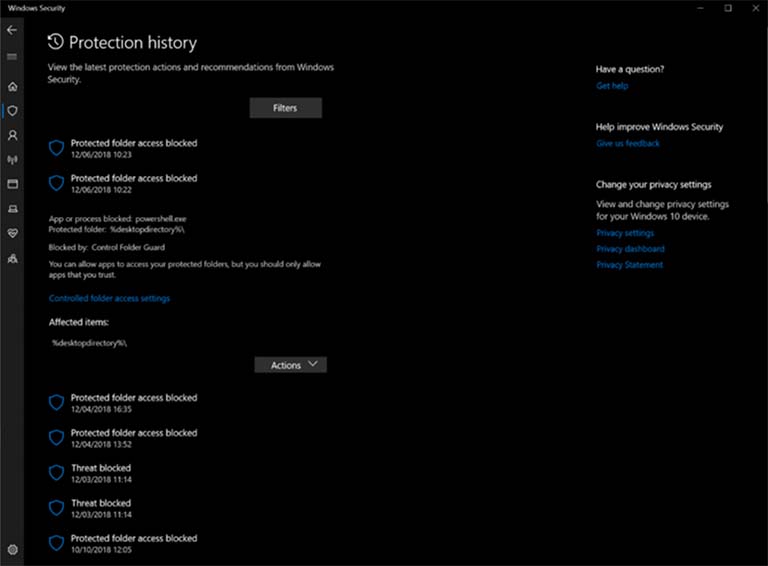Screen dimensions: 768x566
Task: Open Controlled folder access settings link
Action: (109, 298)
